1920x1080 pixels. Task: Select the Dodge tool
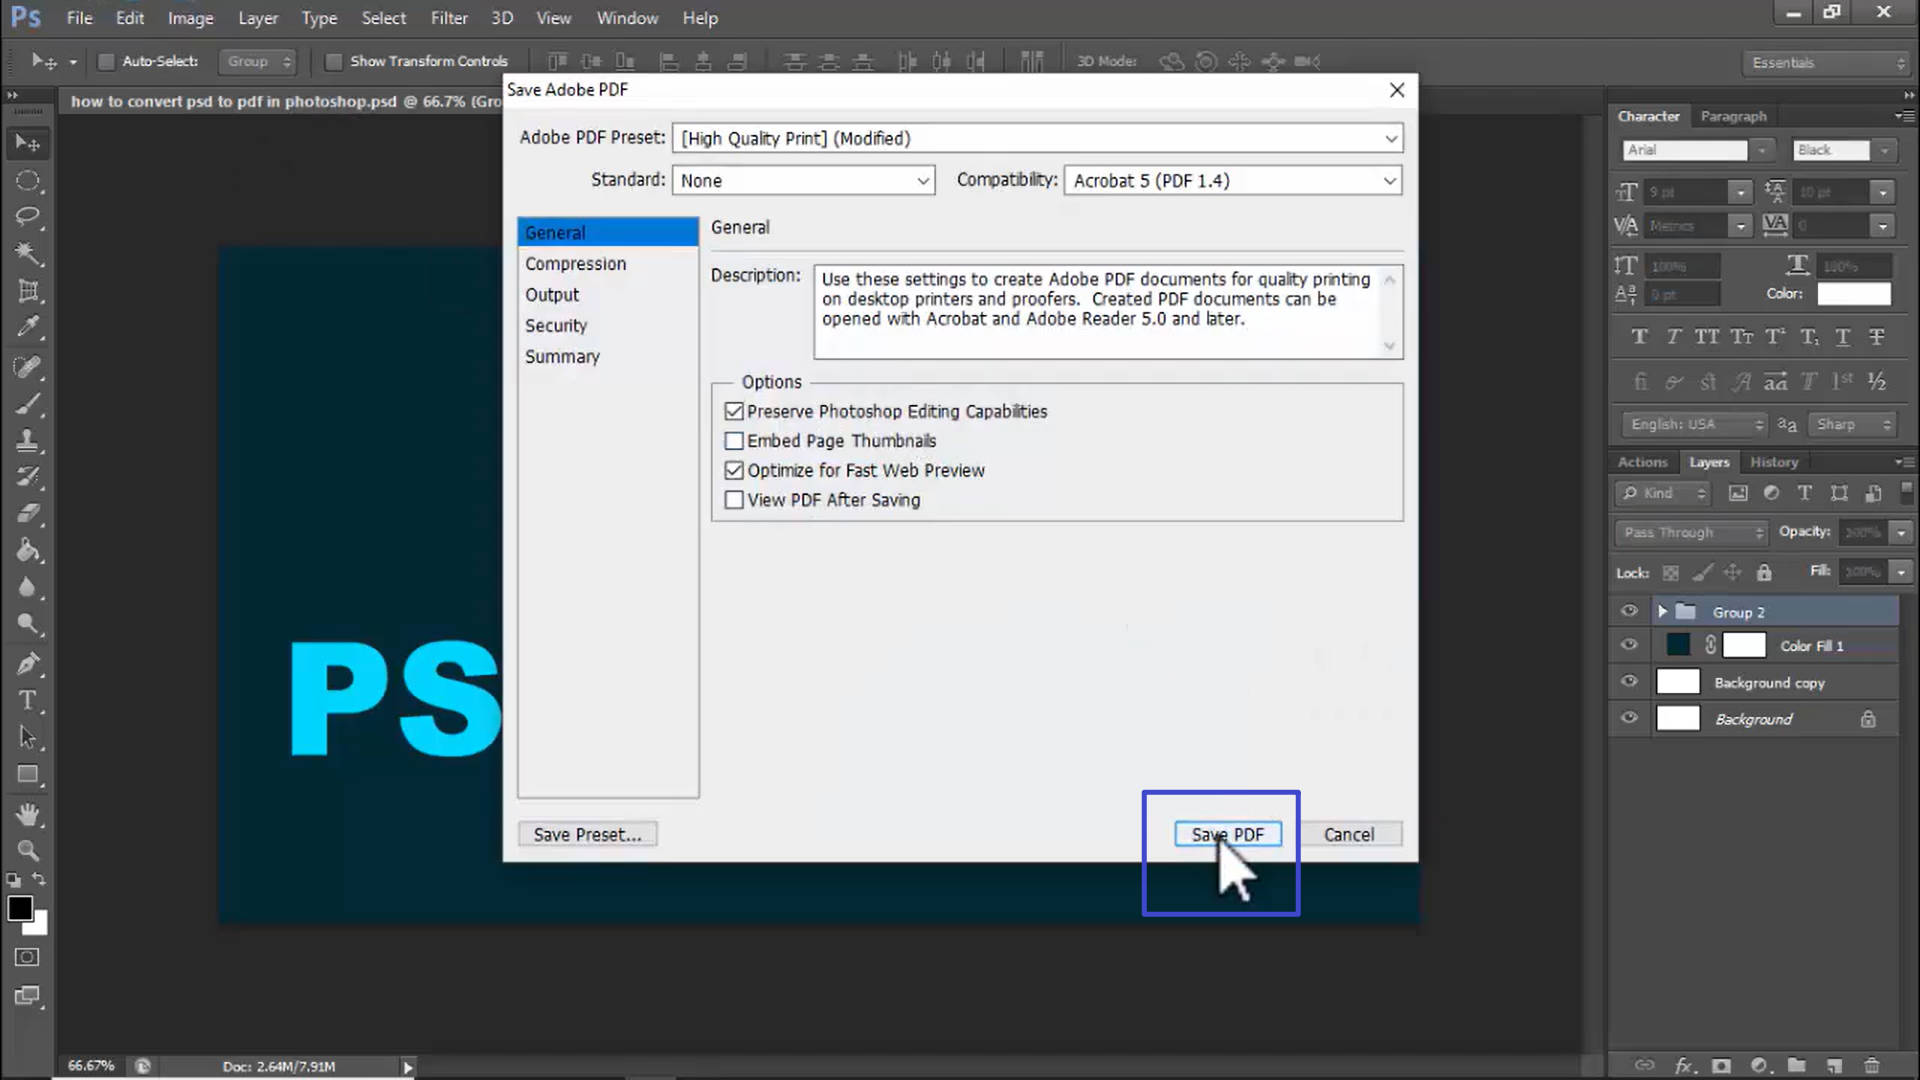coord(28,625)
